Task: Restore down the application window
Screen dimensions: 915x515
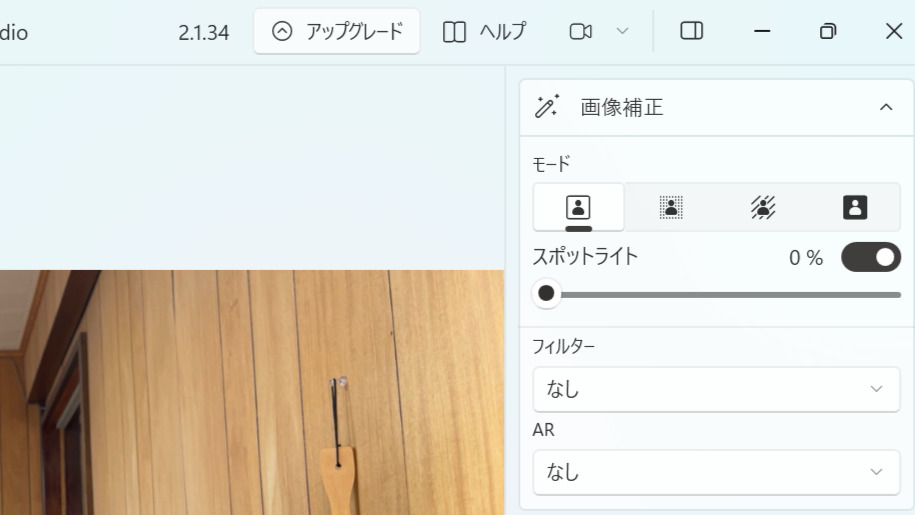Action: click(827, 32)
